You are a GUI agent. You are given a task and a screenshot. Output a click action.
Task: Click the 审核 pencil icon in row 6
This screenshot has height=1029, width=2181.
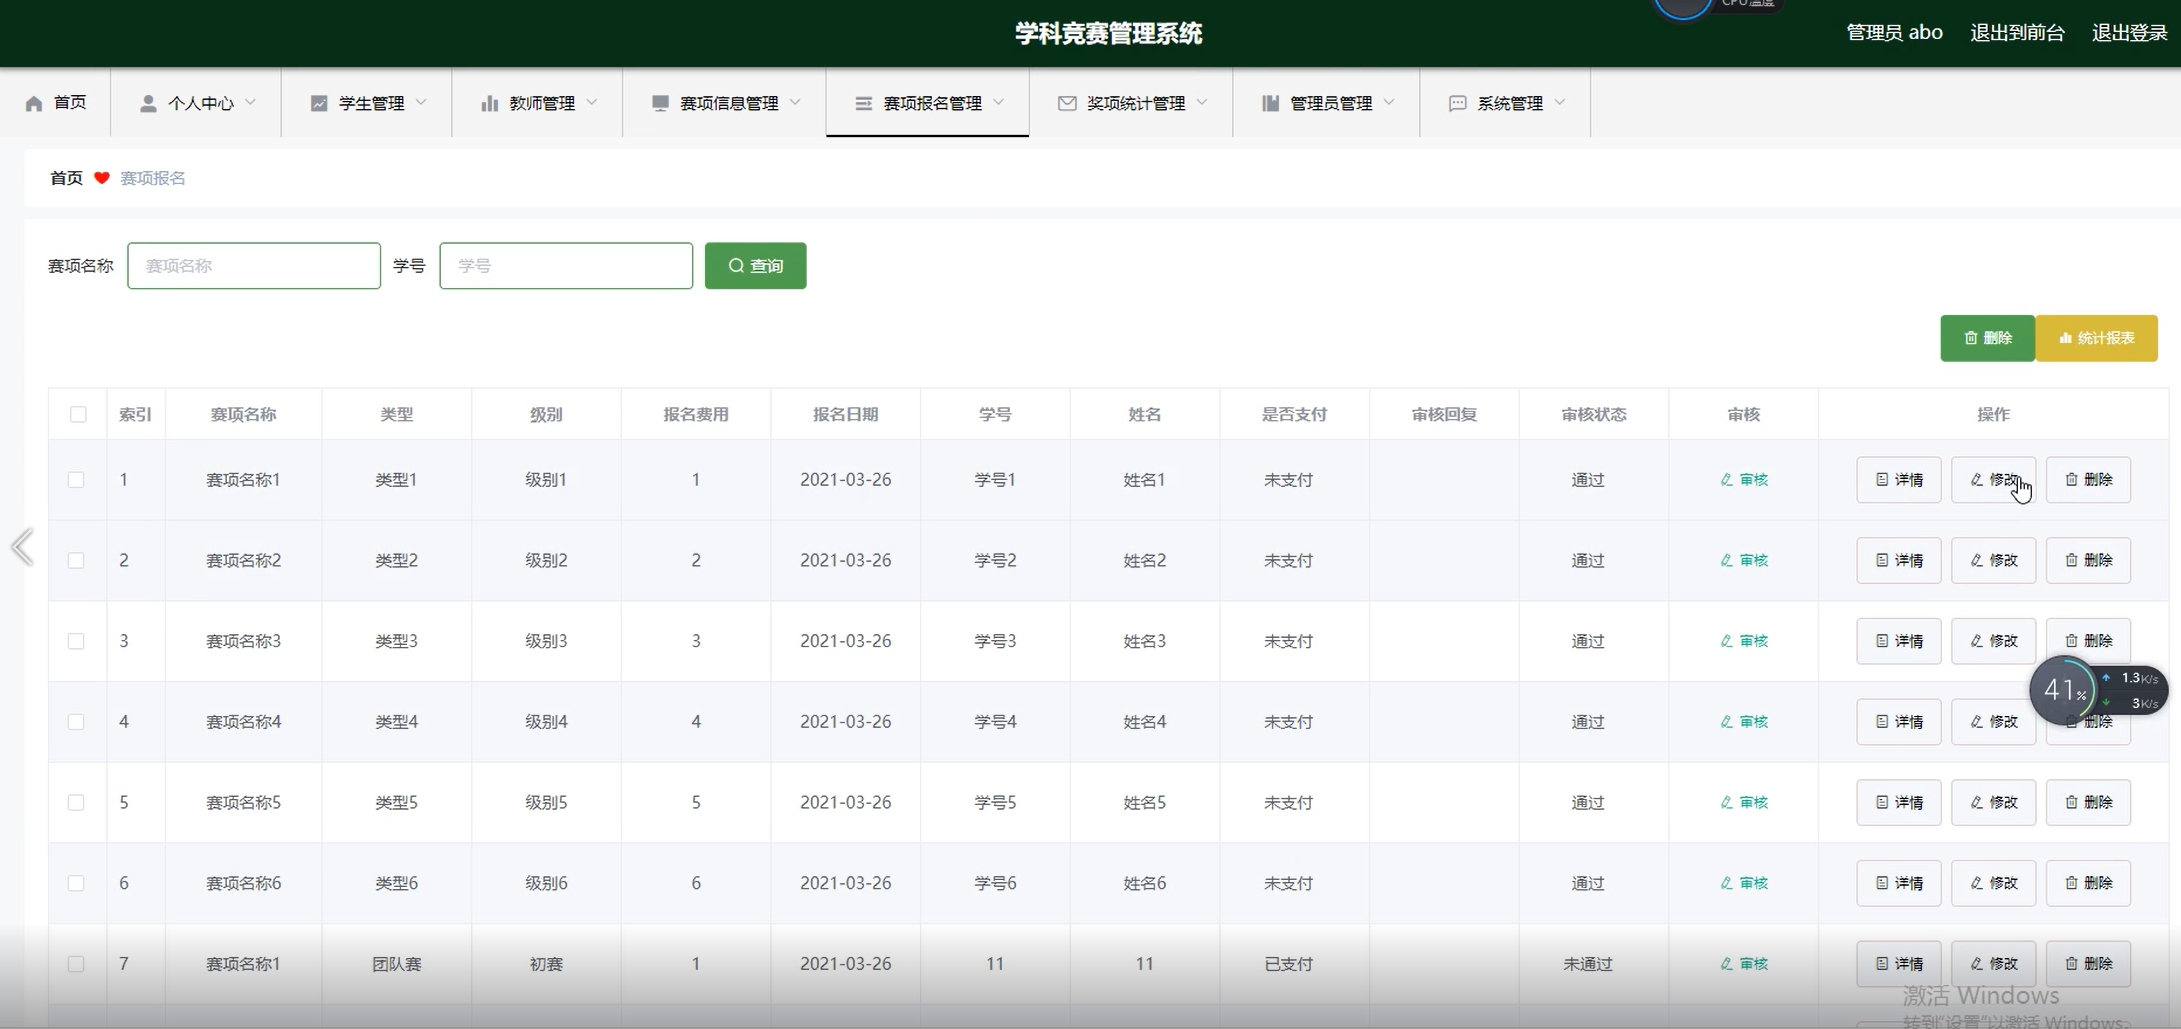pyautogui.click(x=1726, y=883)
